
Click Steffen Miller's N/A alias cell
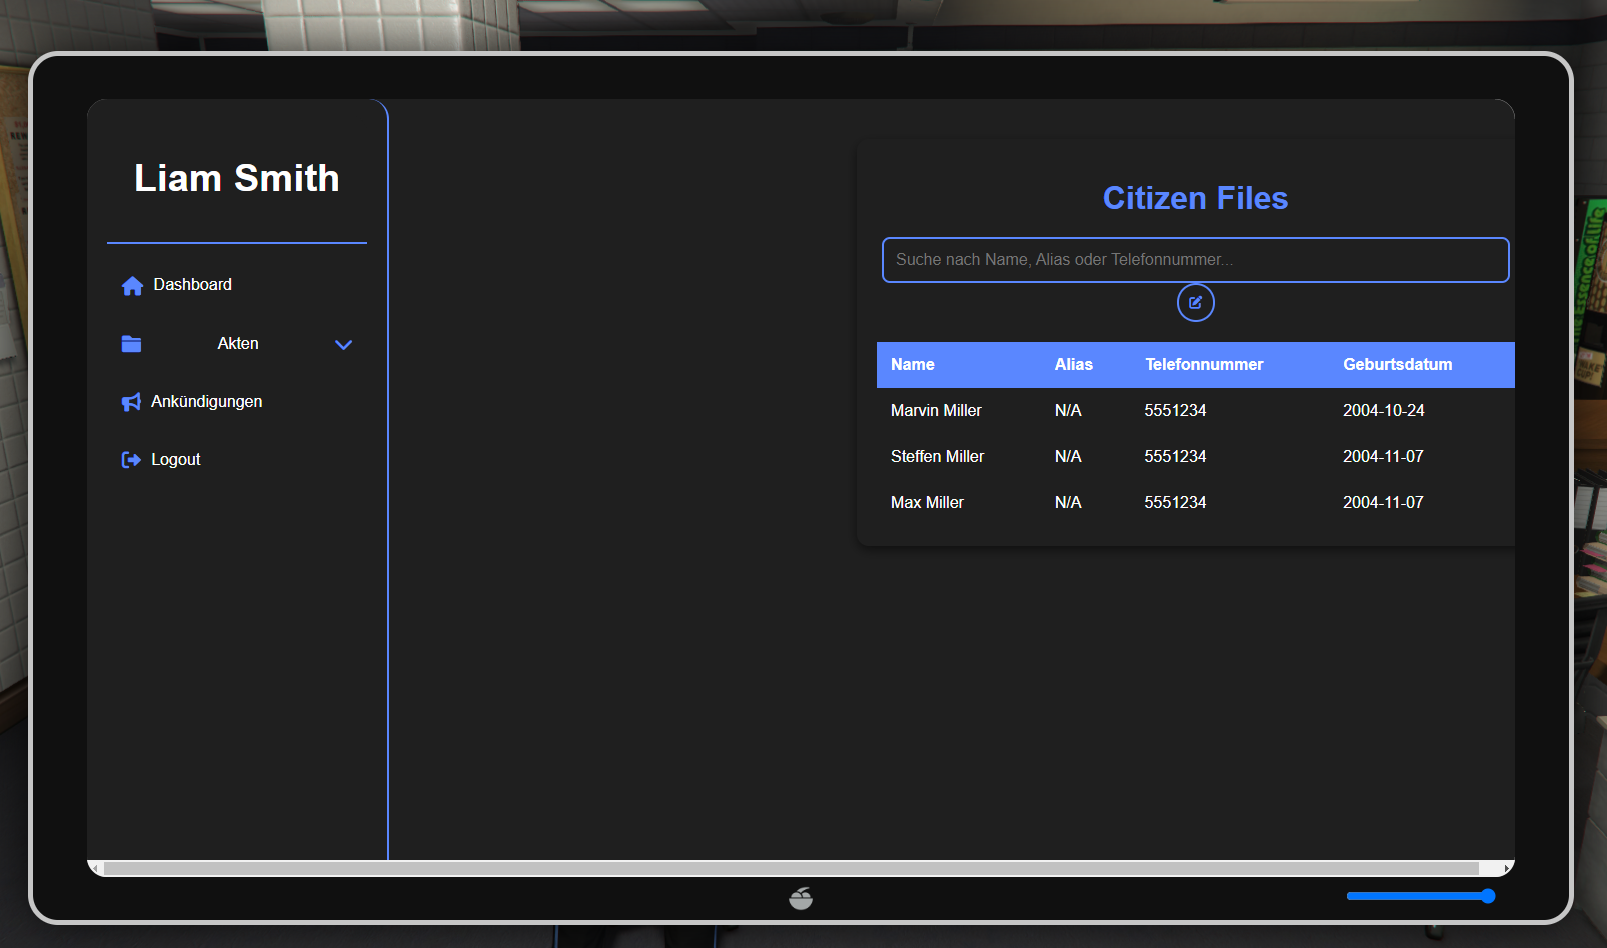(1068, 457)
